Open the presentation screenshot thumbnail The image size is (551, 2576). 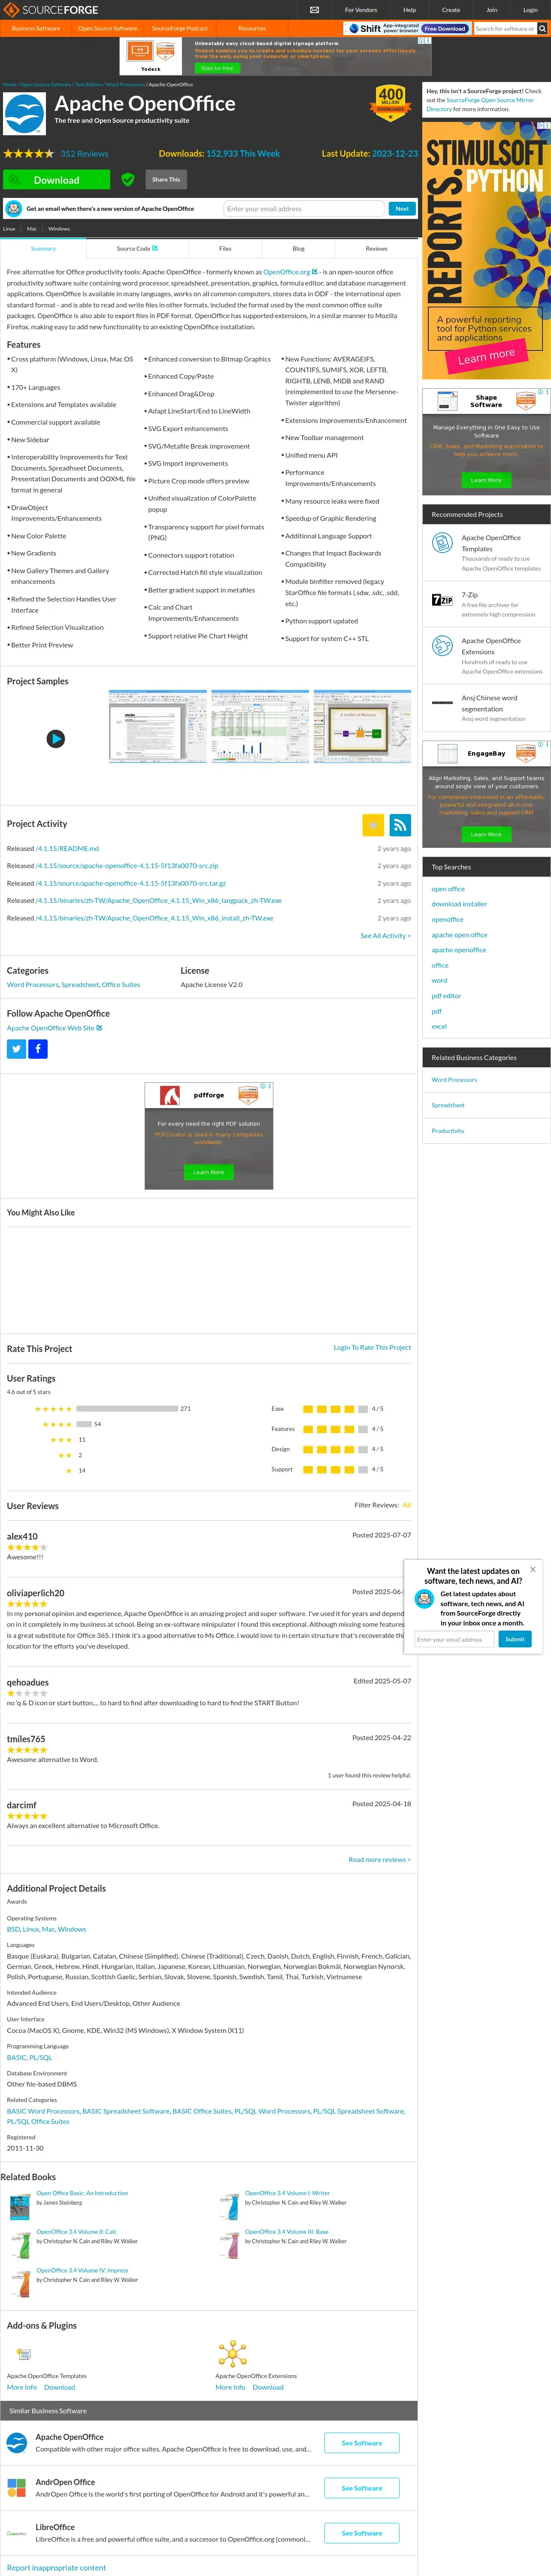point(362,726)
